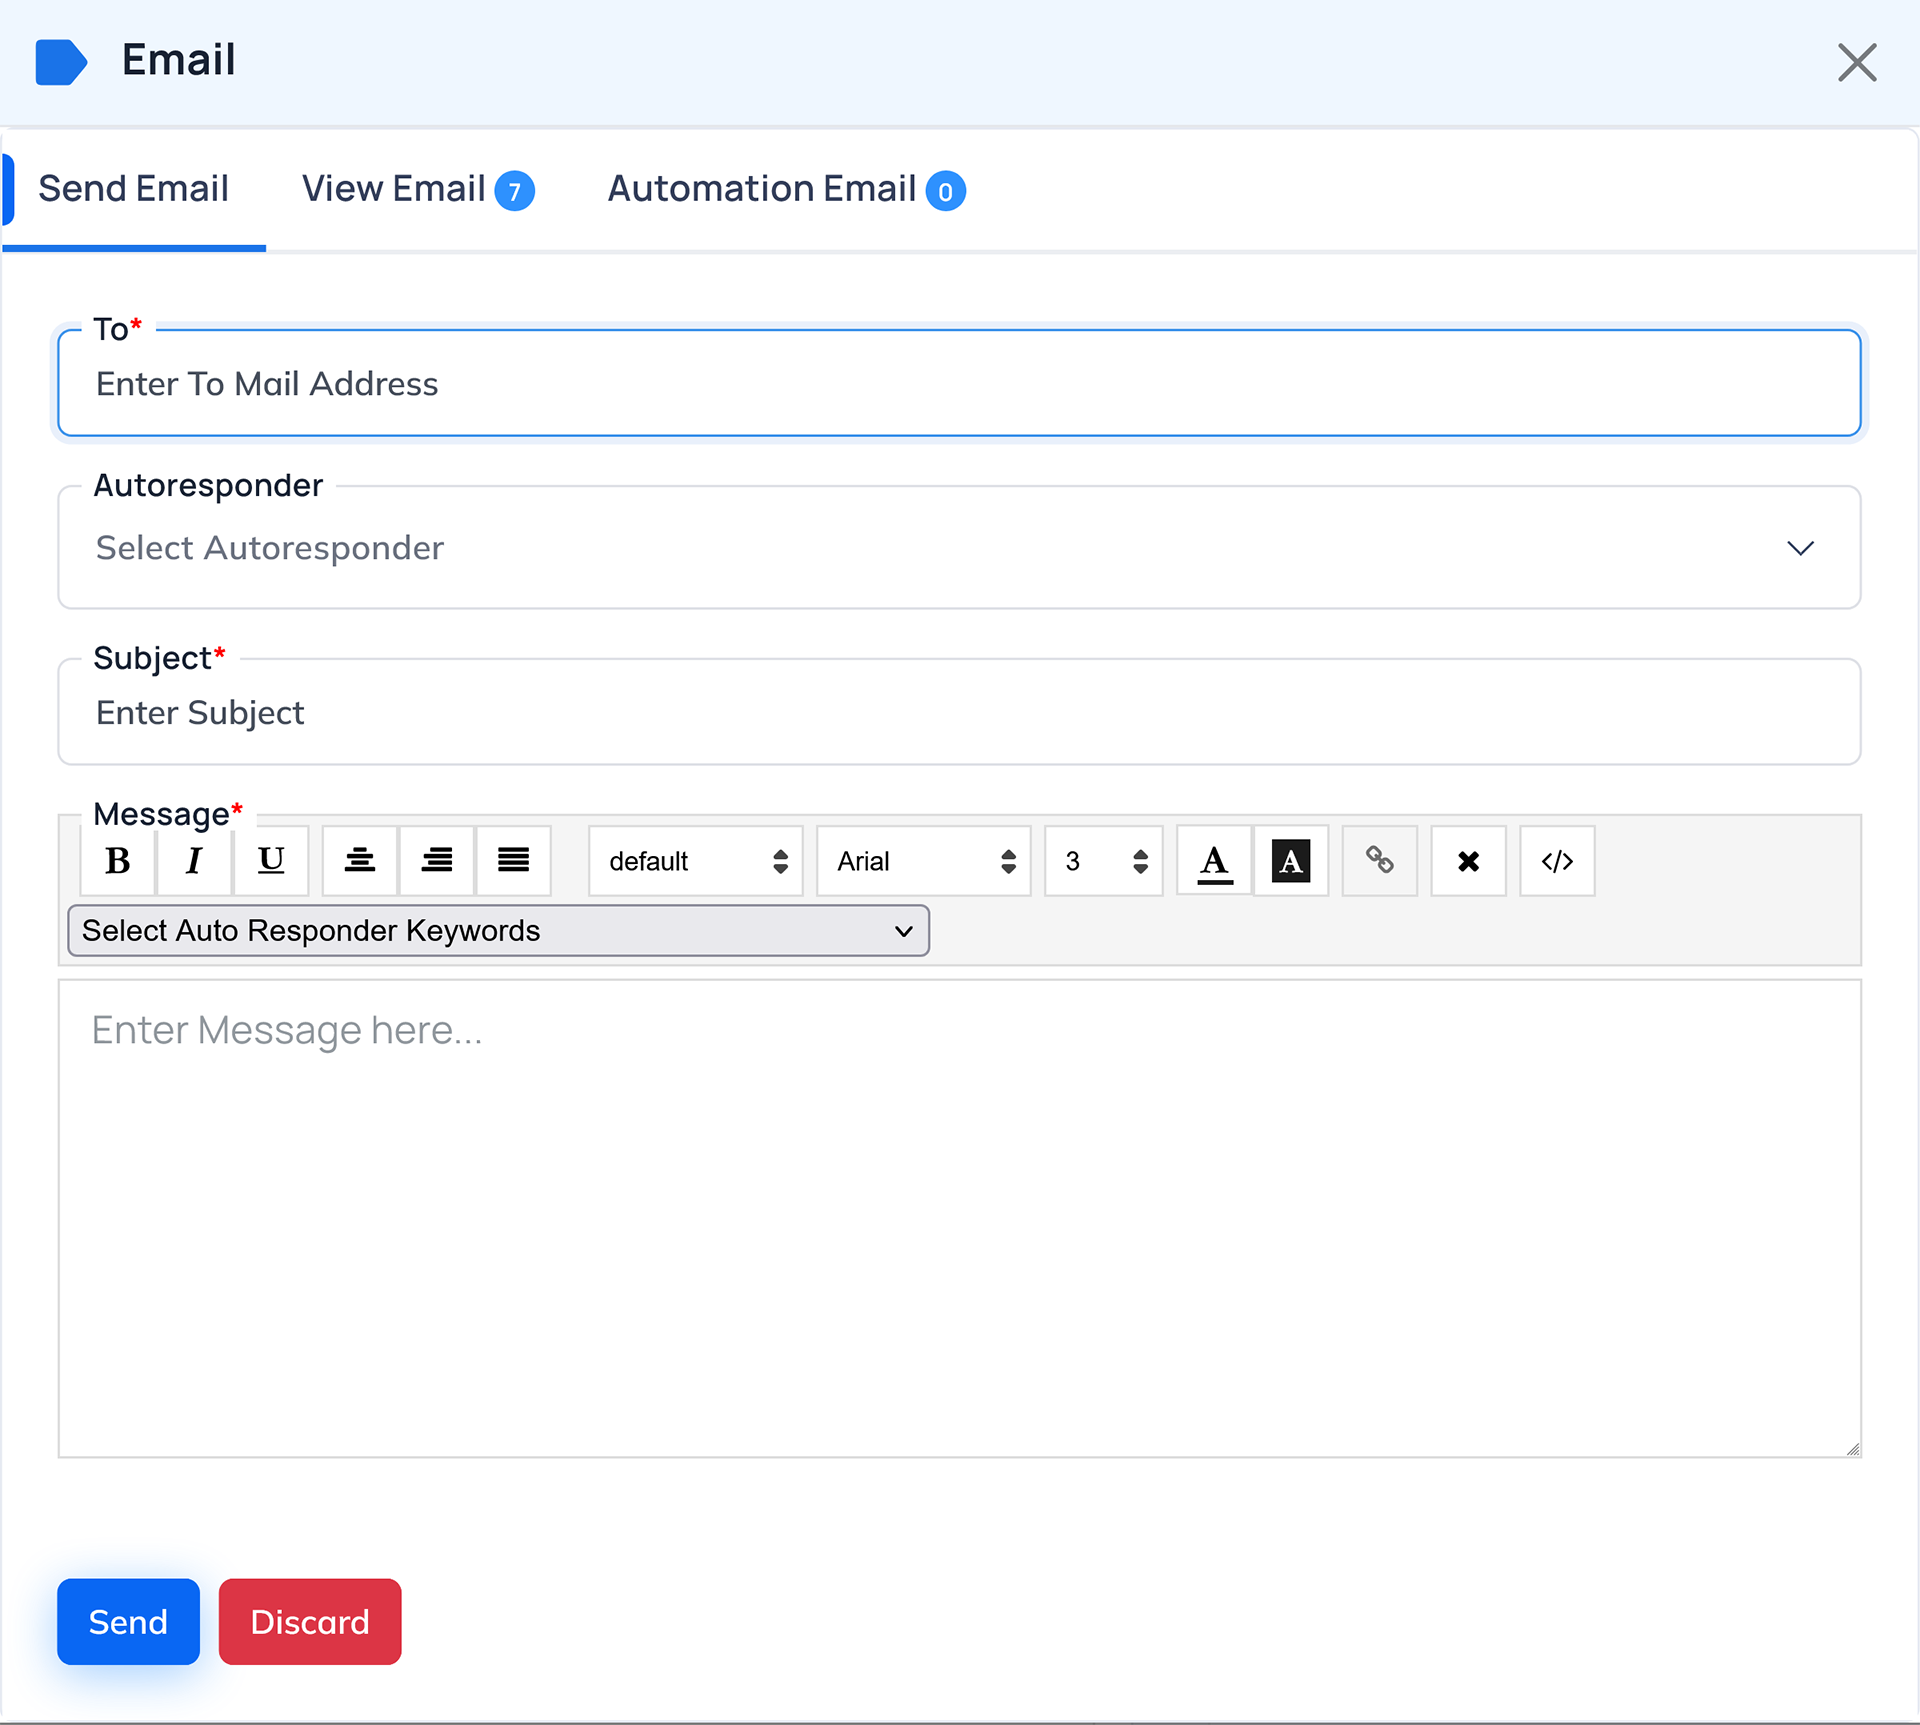This screenshot has height=1725, width=1920.
Task: Discard the email draft
Action: coord(310,1622)
